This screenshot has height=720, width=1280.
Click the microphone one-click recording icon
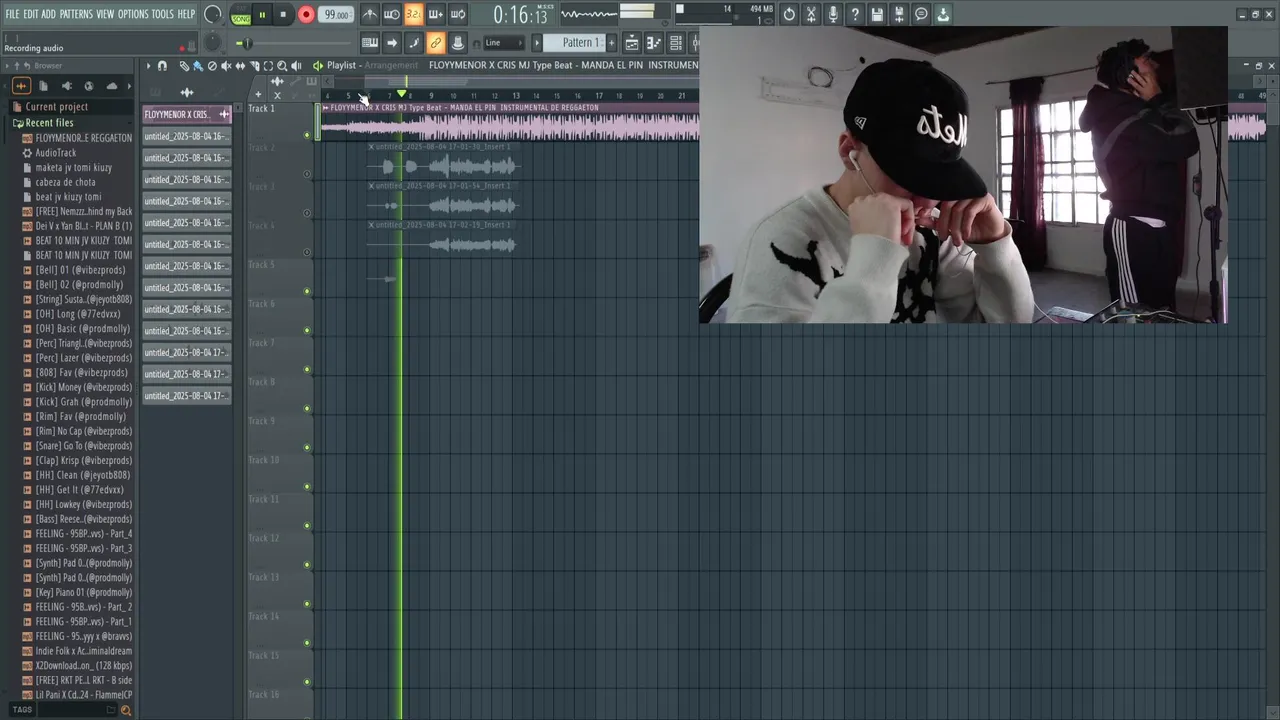(x=833, y=14)
